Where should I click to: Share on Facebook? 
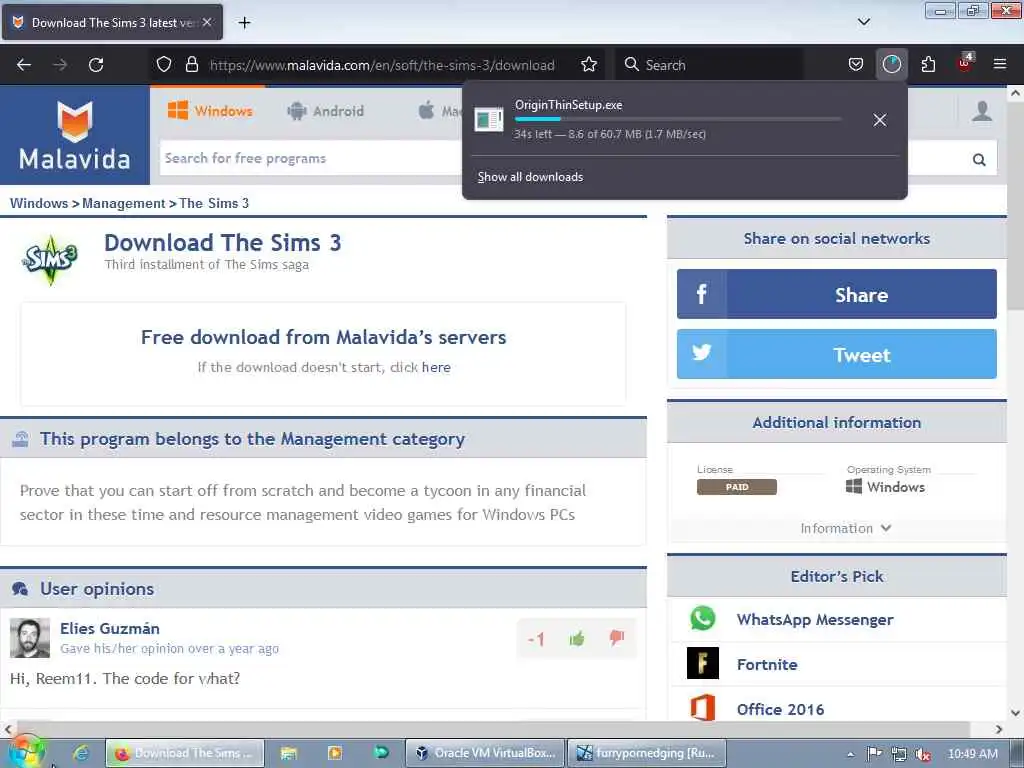(x=837, y=294)
